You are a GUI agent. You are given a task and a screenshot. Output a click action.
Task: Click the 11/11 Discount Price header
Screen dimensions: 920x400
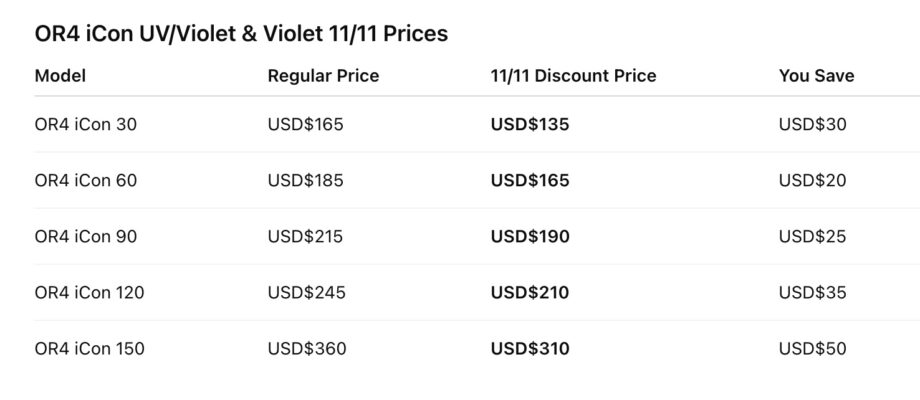tap(573, 76)
